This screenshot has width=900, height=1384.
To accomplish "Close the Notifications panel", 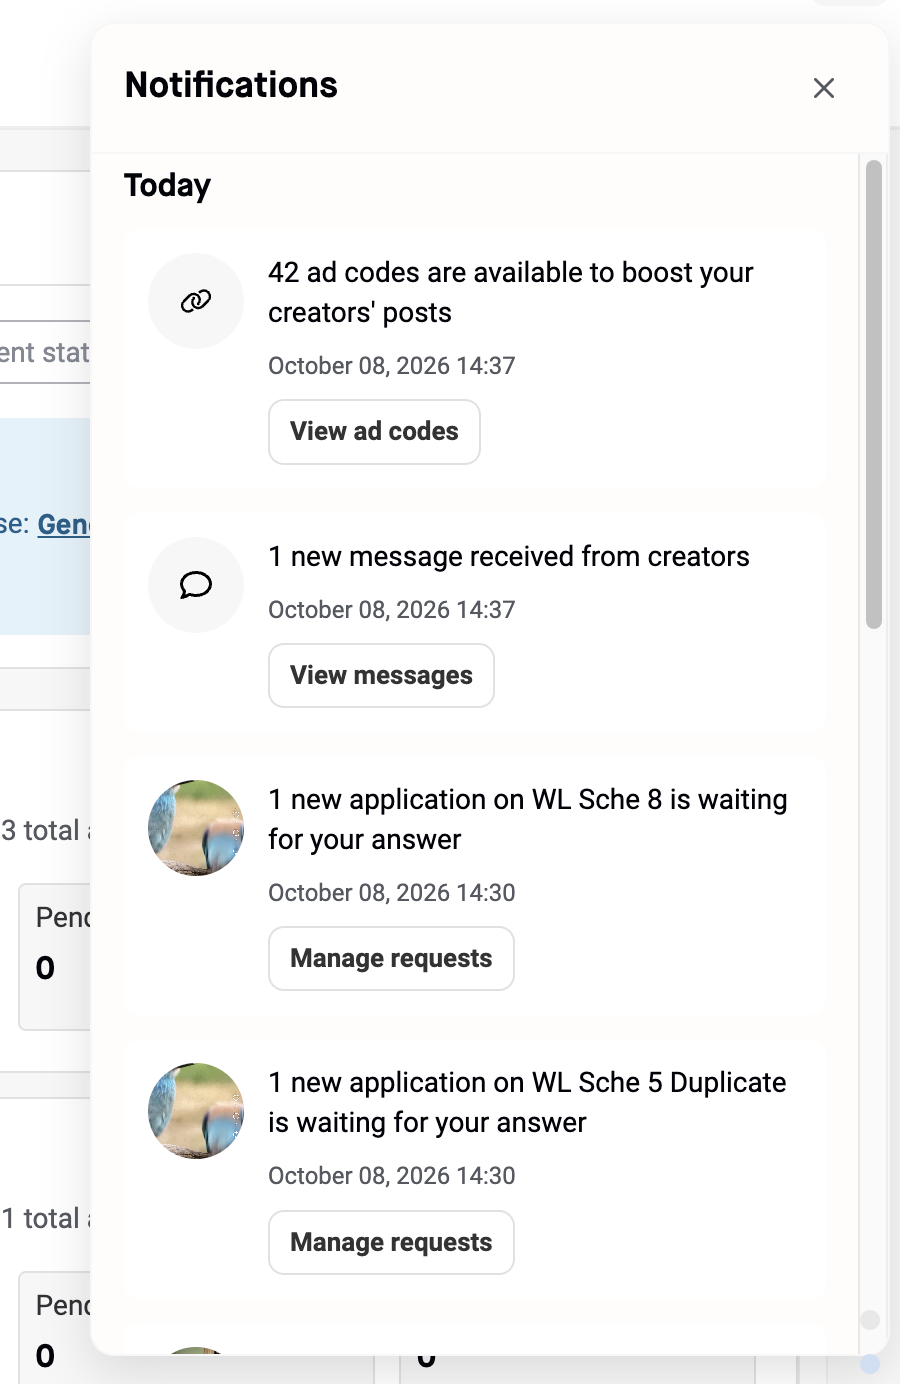I will pos(824,88).
